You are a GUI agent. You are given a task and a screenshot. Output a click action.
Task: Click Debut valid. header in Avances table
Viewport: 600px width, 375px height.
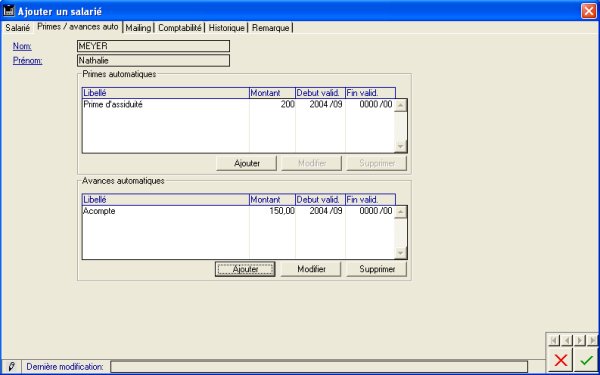(321, 199)
